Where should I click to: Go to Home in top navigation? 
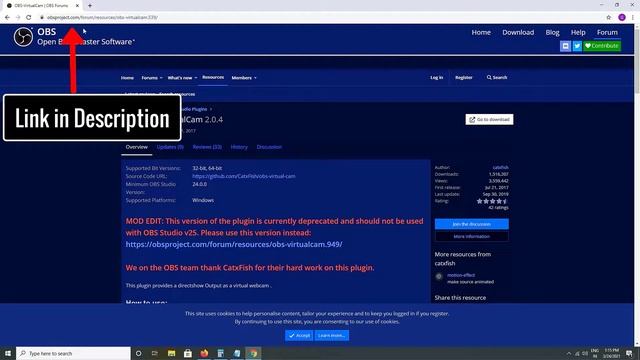tap(481, 32)
